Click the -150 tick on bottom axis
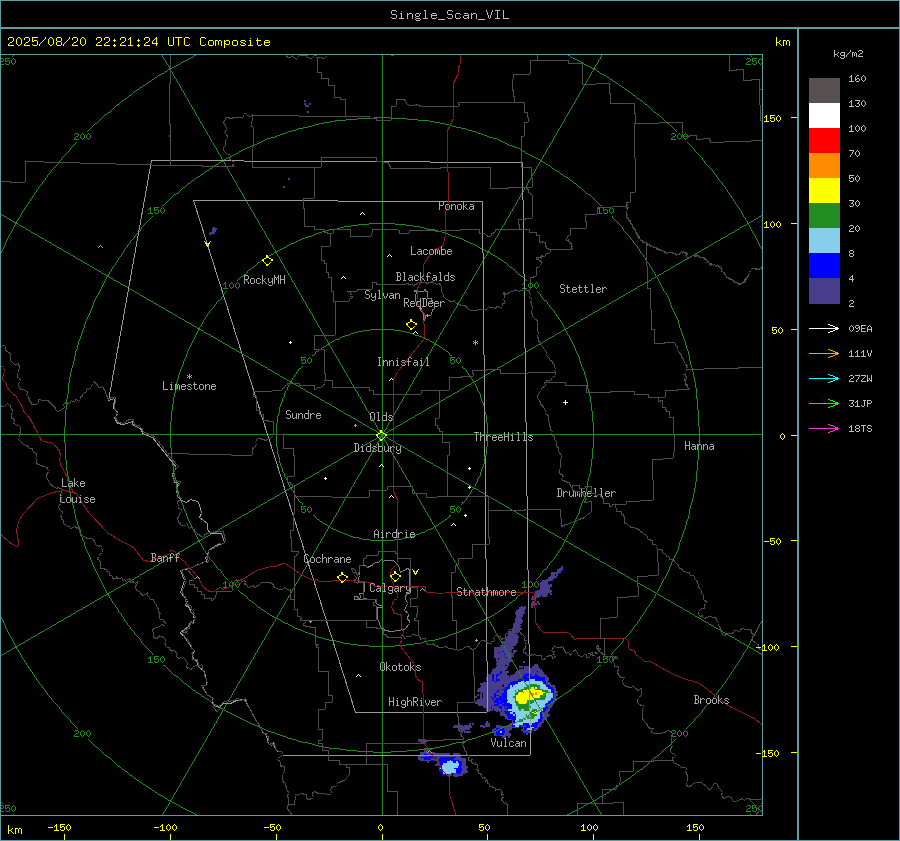The image size is (900, 841). coord(59,827)
